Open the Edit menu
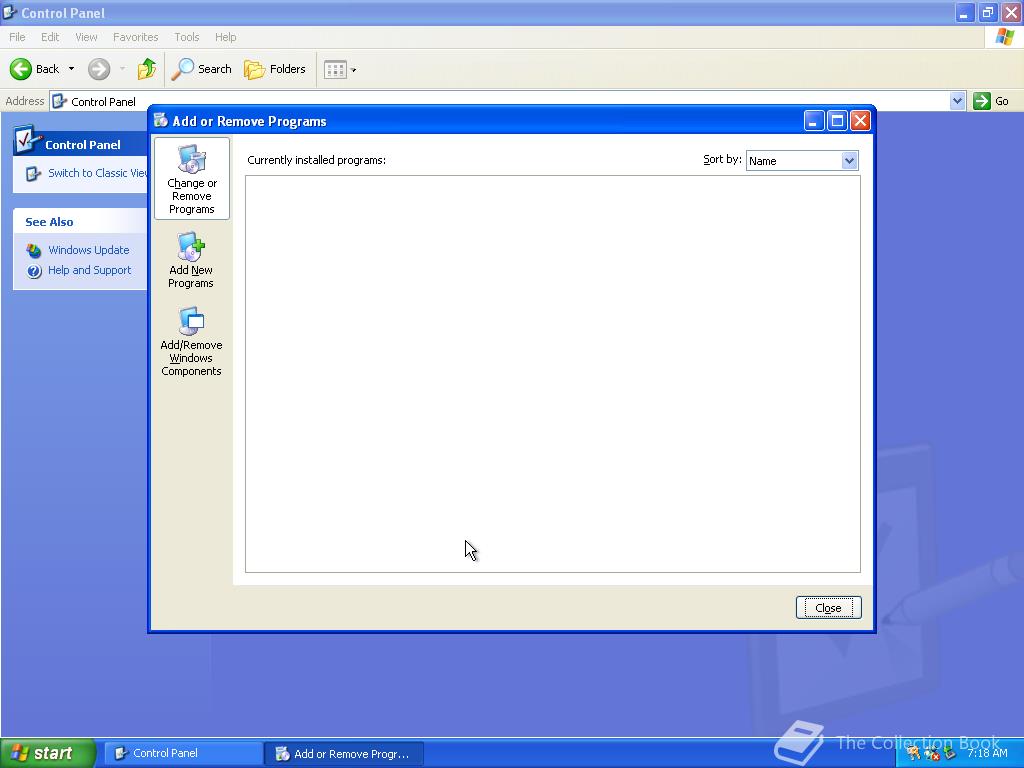Viewport: 1024px width, 768px height. tap(50, 37)
